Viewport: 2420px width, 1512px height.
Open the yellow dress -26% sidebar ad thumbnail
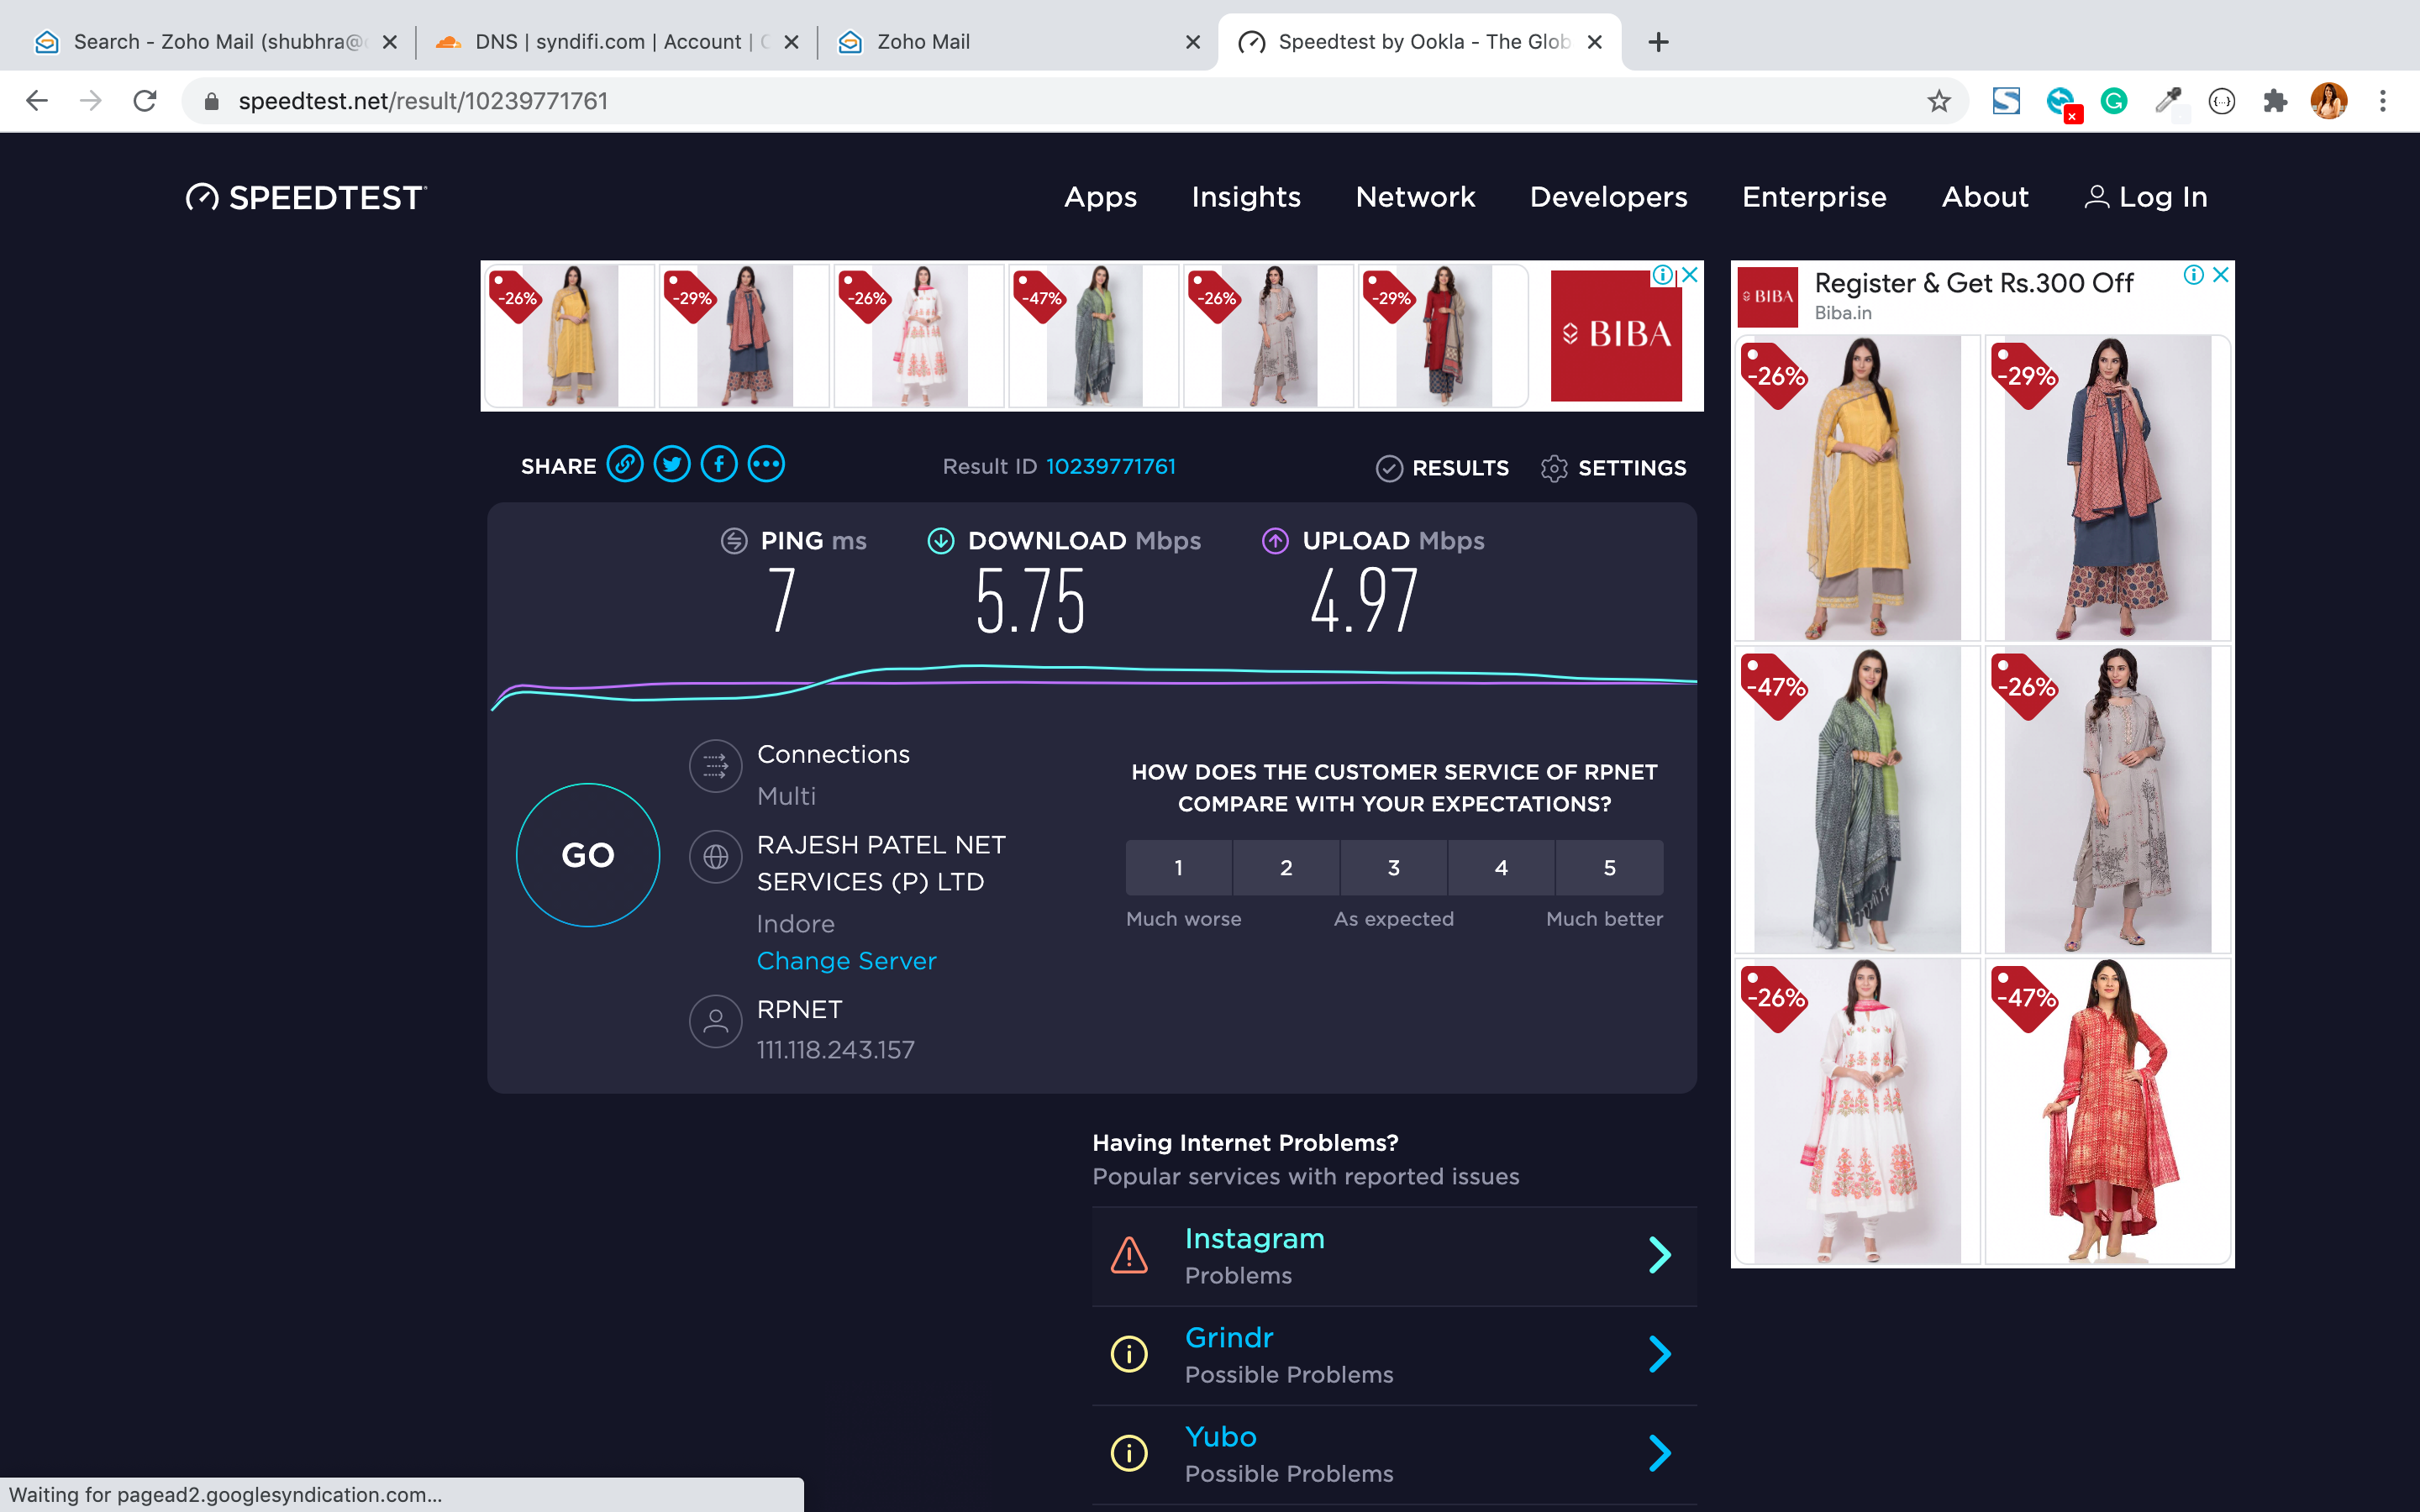click(x=1857, y=488)
